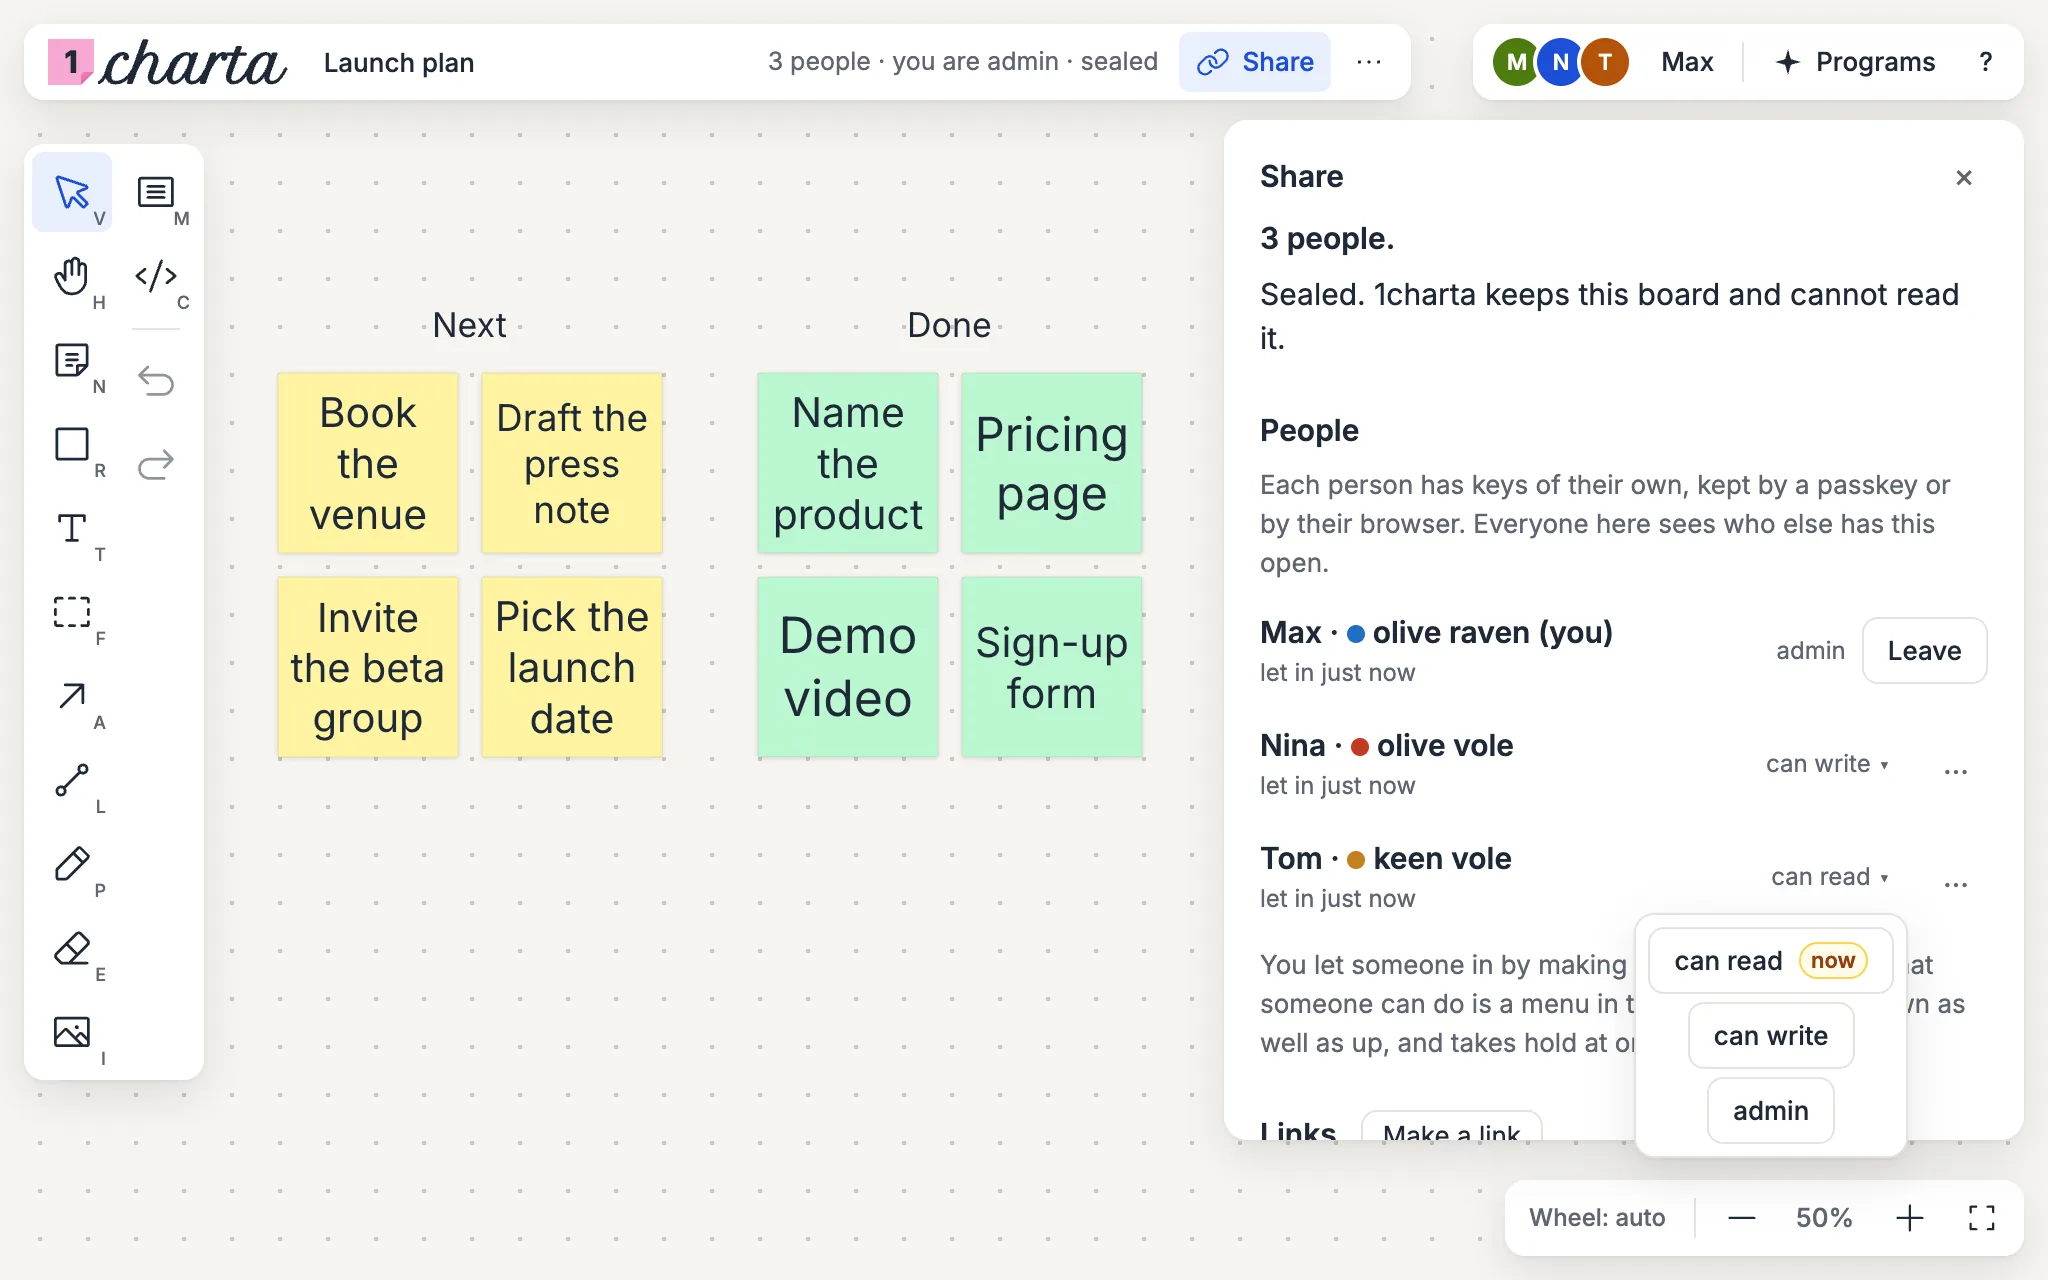This screenshot has width=2048, height=1280.
Task: Select the 'Book the venue' sticky note
Action: click(368, 463)
